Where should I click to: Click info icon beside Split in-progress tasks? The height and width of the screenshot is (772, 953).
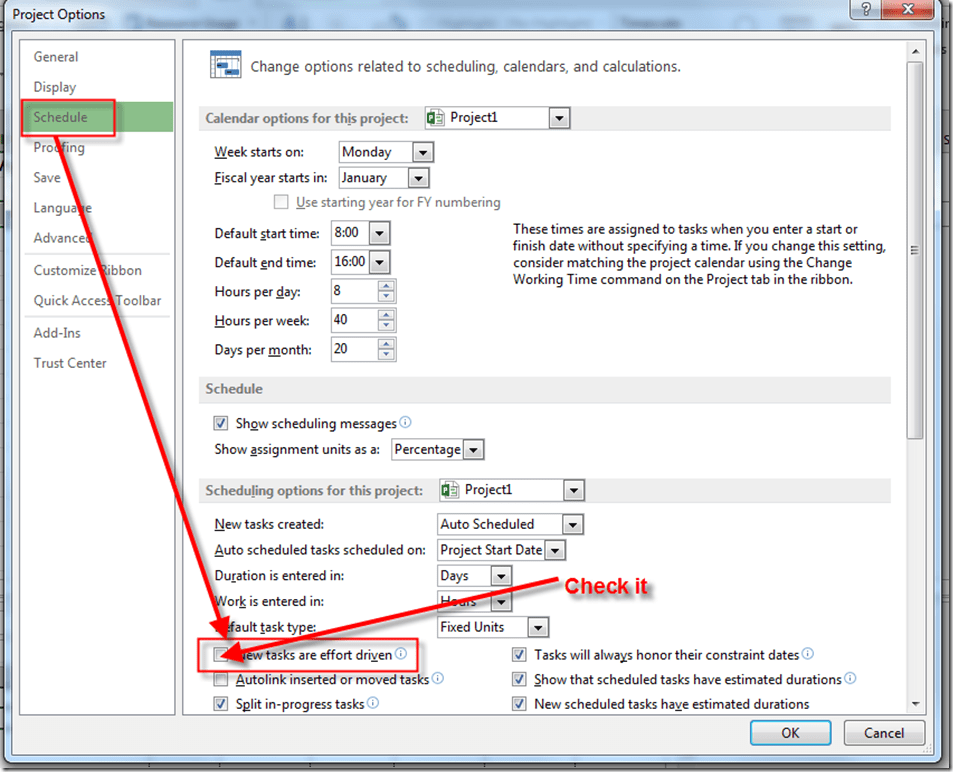click(x=372, y=704)
